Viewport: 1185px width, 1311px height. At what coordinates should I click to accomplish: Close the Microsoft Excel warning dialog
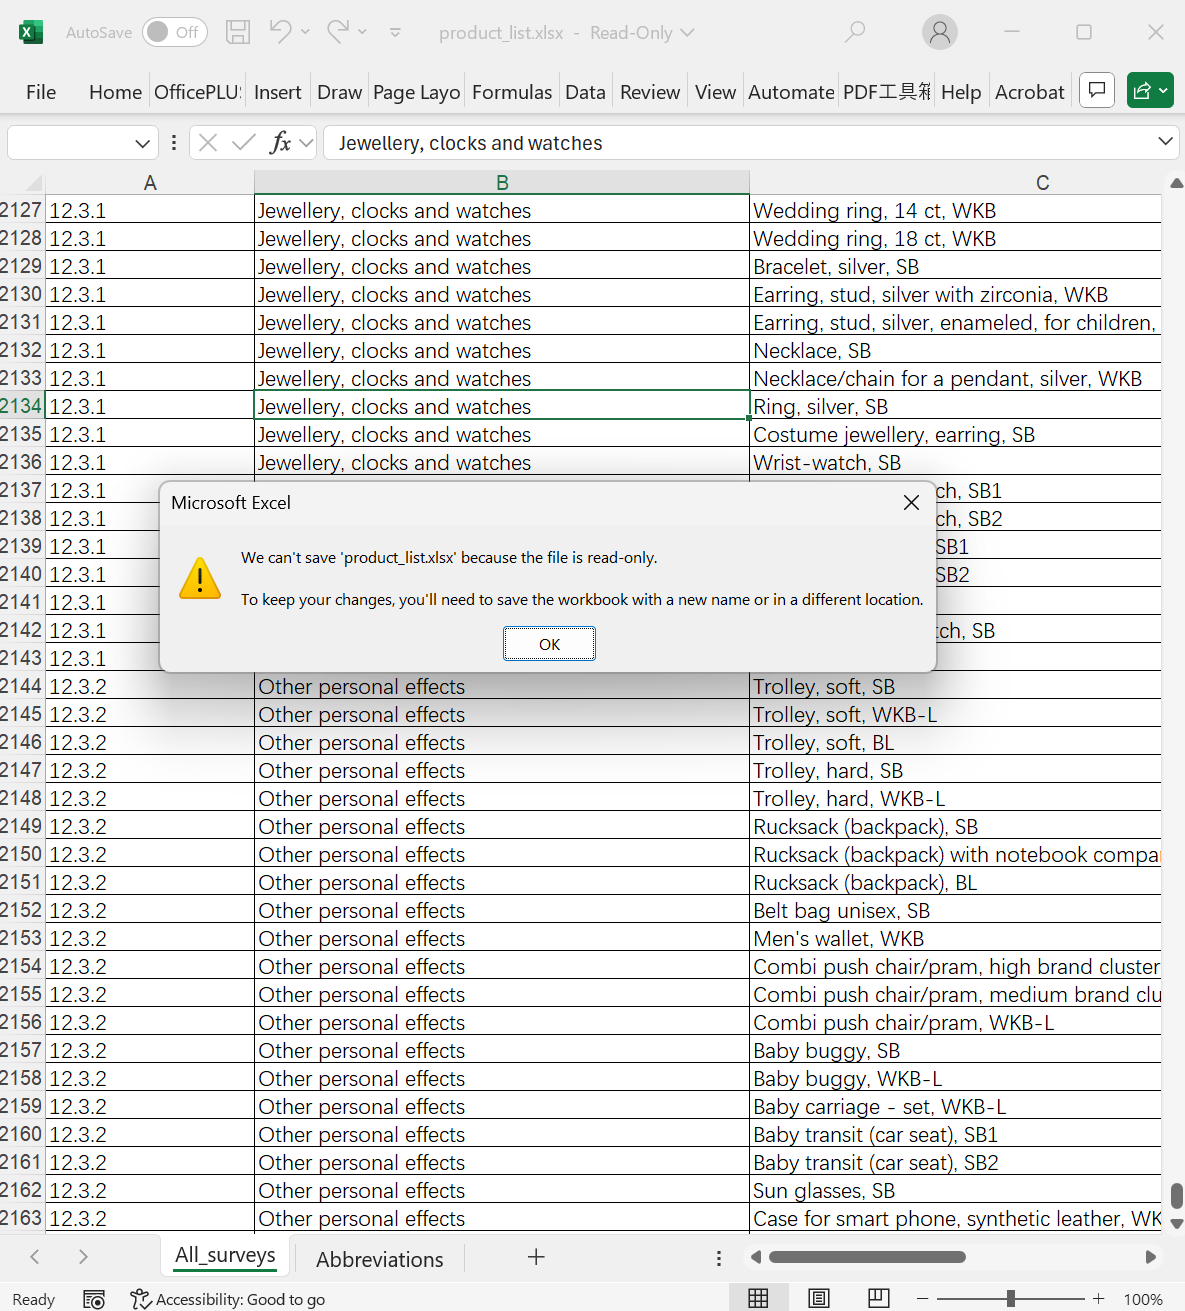pyautogui.click(x=911, y=502)
